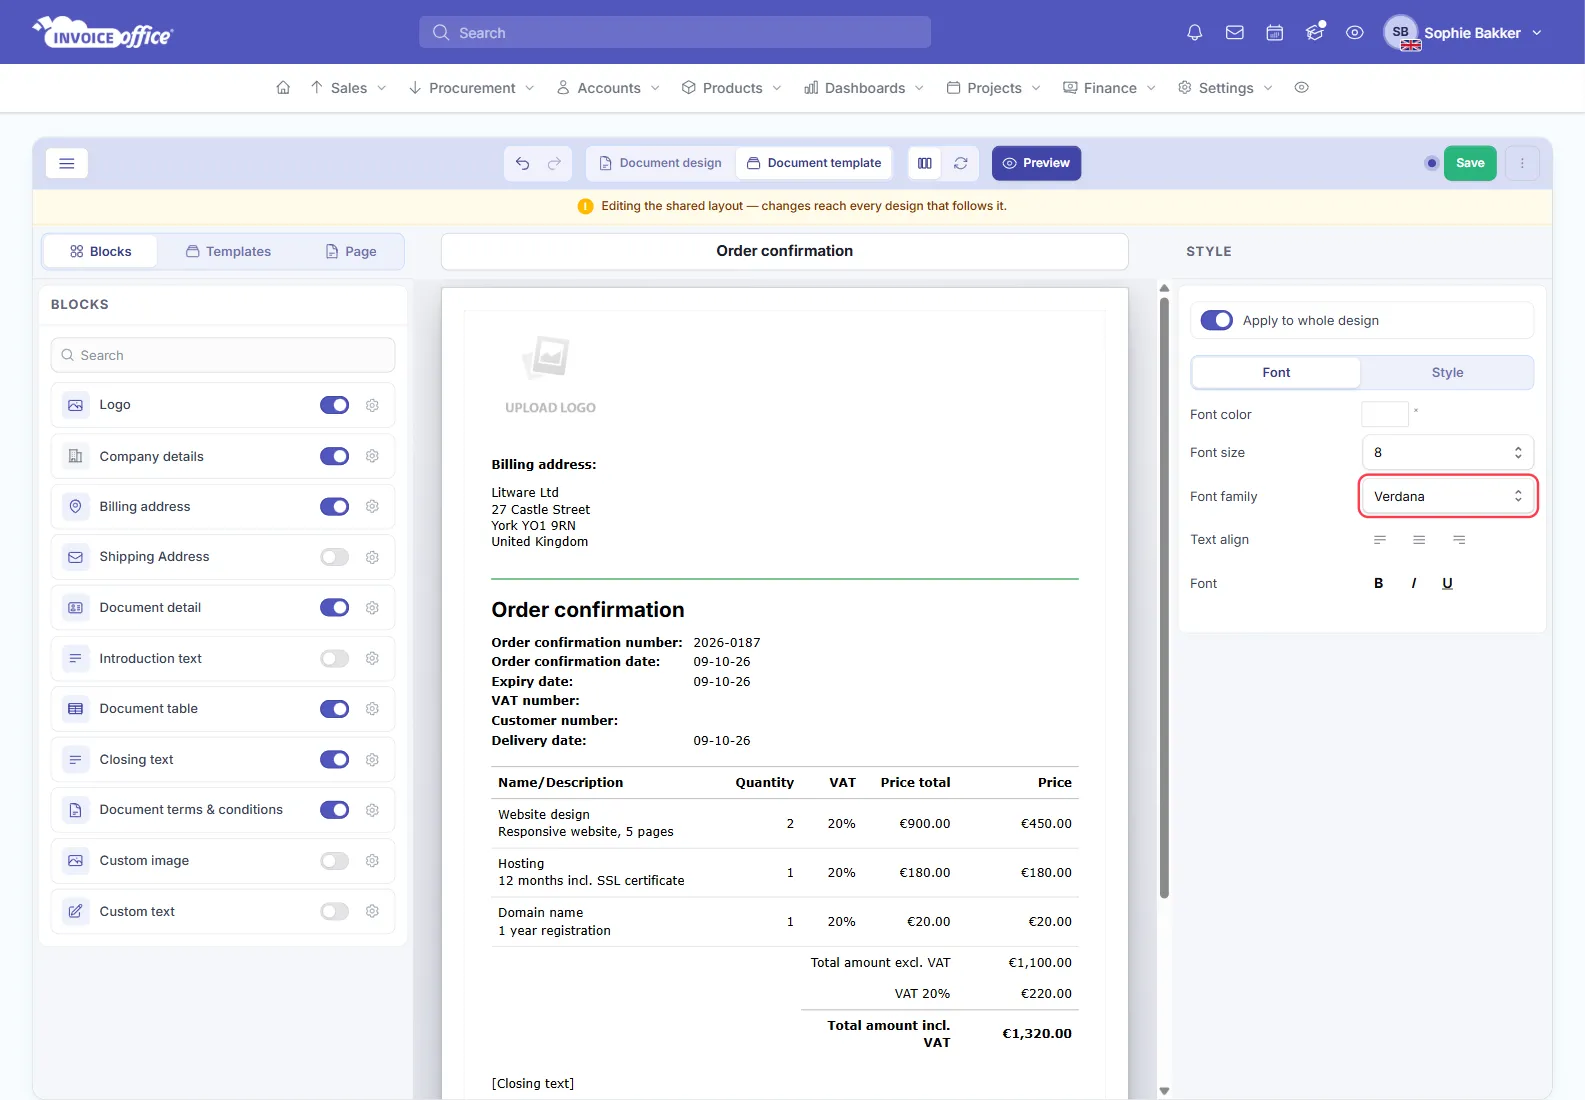The height and width of the screenshot is (1100, 1585).
Task: Open the Font color swatch
Action: (x=1385, y=414)
